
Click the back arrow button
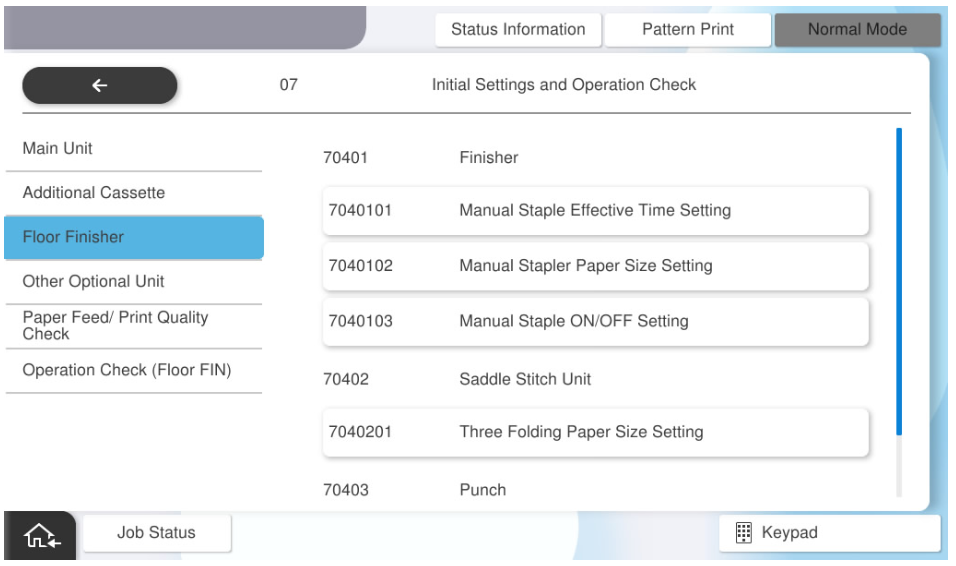pyautogui.click(x=99, y=86)
